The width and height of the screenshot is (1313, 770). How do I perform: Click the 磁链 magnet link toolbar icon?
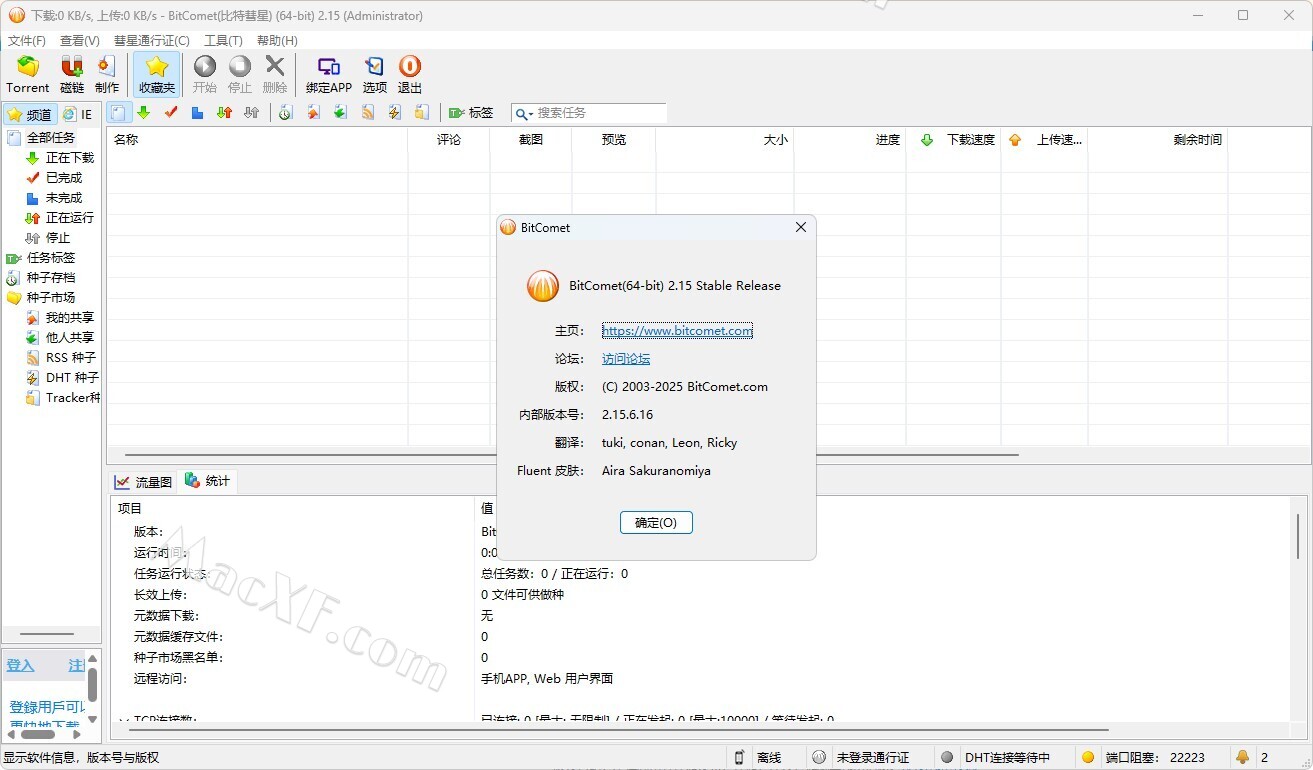pyautogui.click(x=72, y=75)
